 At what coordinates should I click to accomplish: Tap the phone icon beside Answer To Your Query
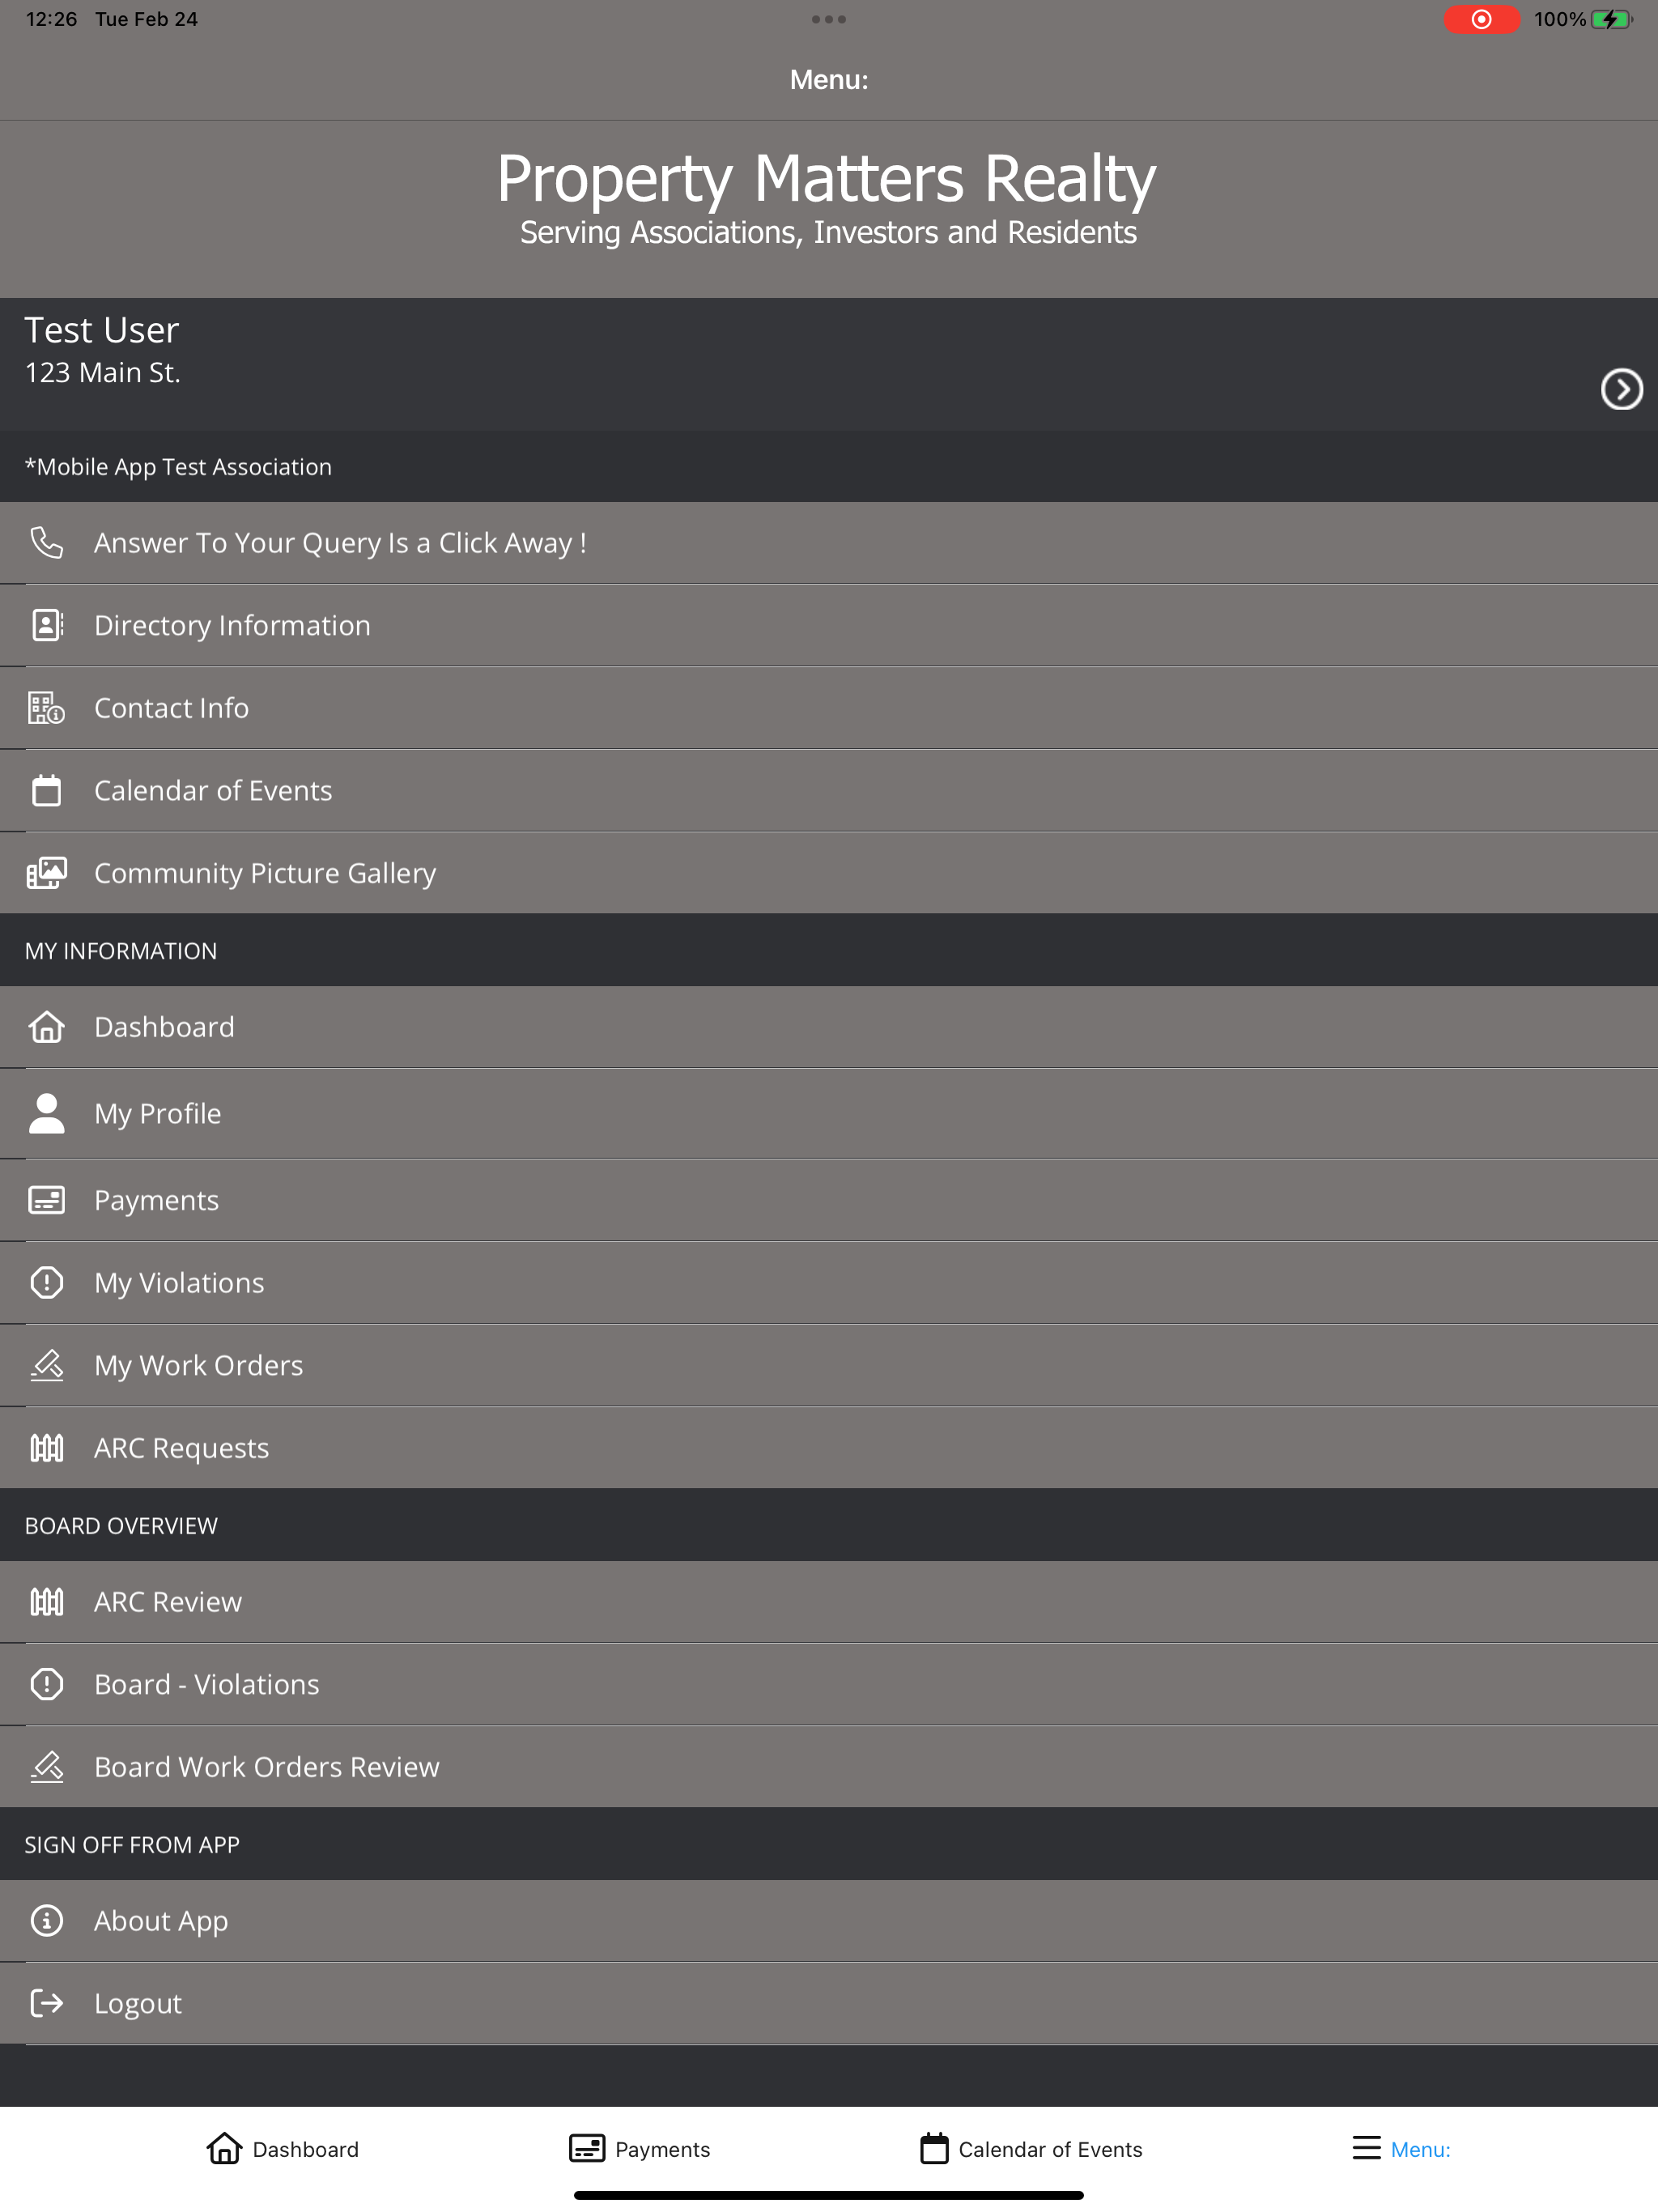pos(46,543)
